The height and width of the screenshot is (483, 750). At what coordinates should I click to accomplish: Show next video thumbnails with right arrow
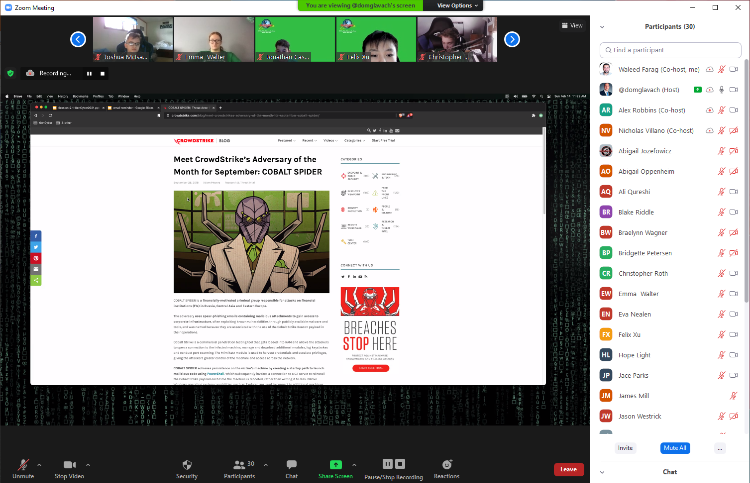tap(512, 39)
